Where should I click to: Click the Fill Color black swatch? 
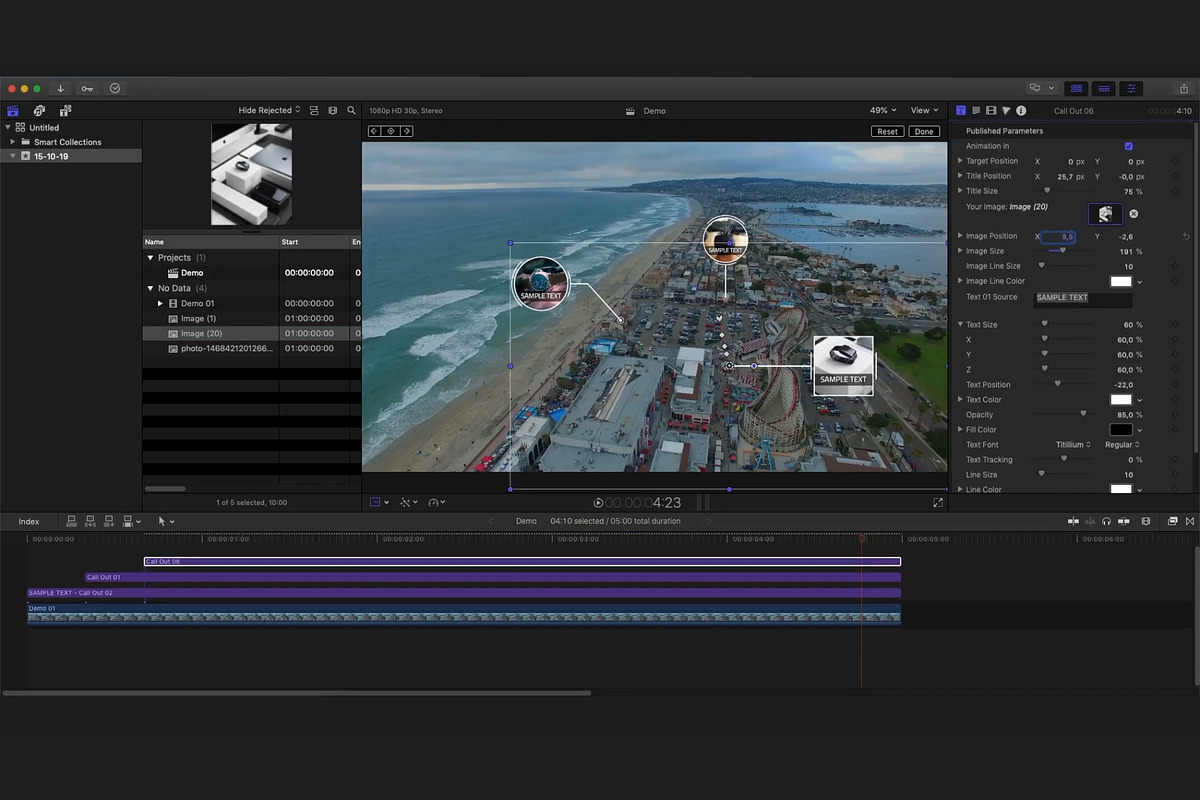click(x=1121, y=430)
